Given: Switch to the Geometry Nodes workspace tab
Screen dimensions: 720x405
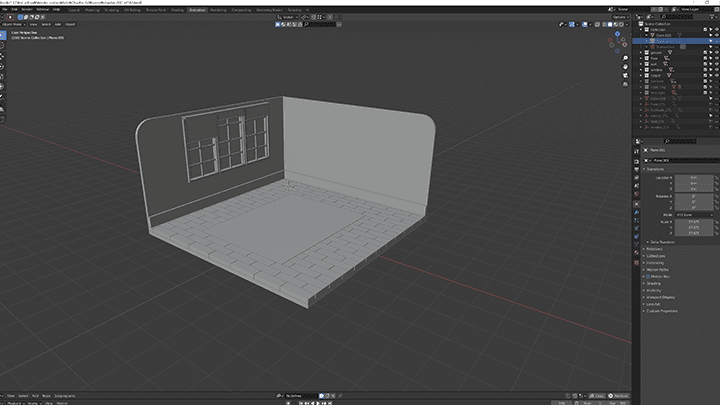Looking at the screenshot, I should (270, 10).
